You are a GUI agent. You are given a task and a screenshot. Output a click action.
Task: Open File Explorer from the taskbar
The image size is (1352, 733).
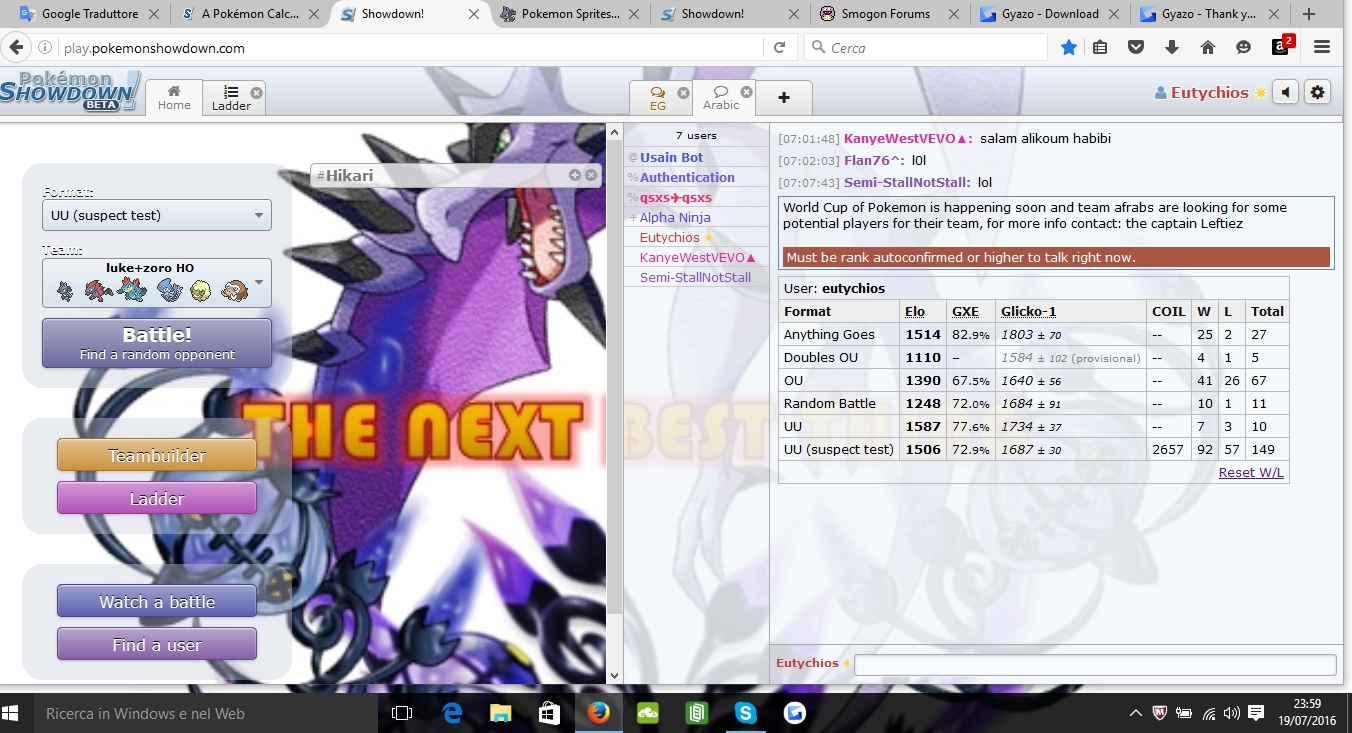point(501,713)
